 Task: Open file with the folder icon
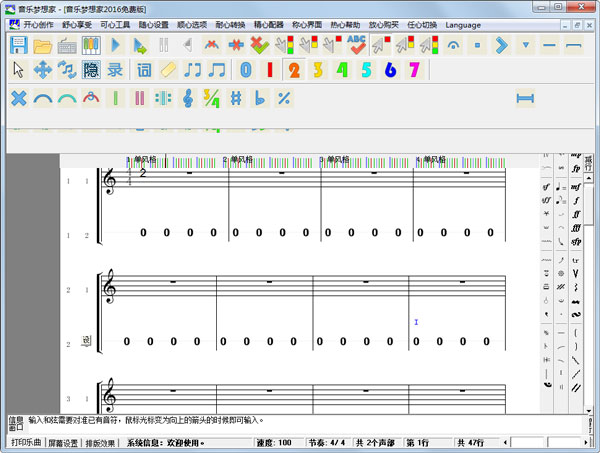point(42,46)
